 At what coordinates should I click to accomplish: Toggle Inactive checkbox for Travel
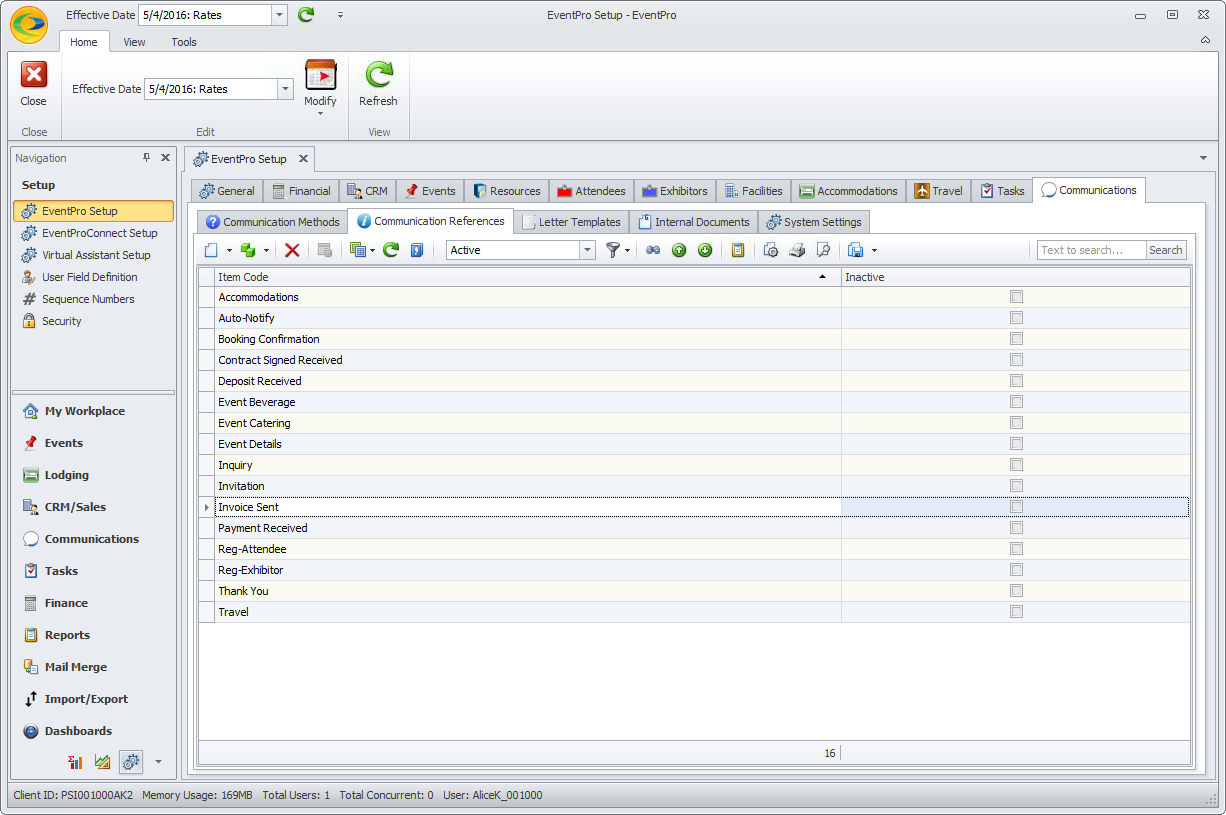click(x=1016, y=612)
